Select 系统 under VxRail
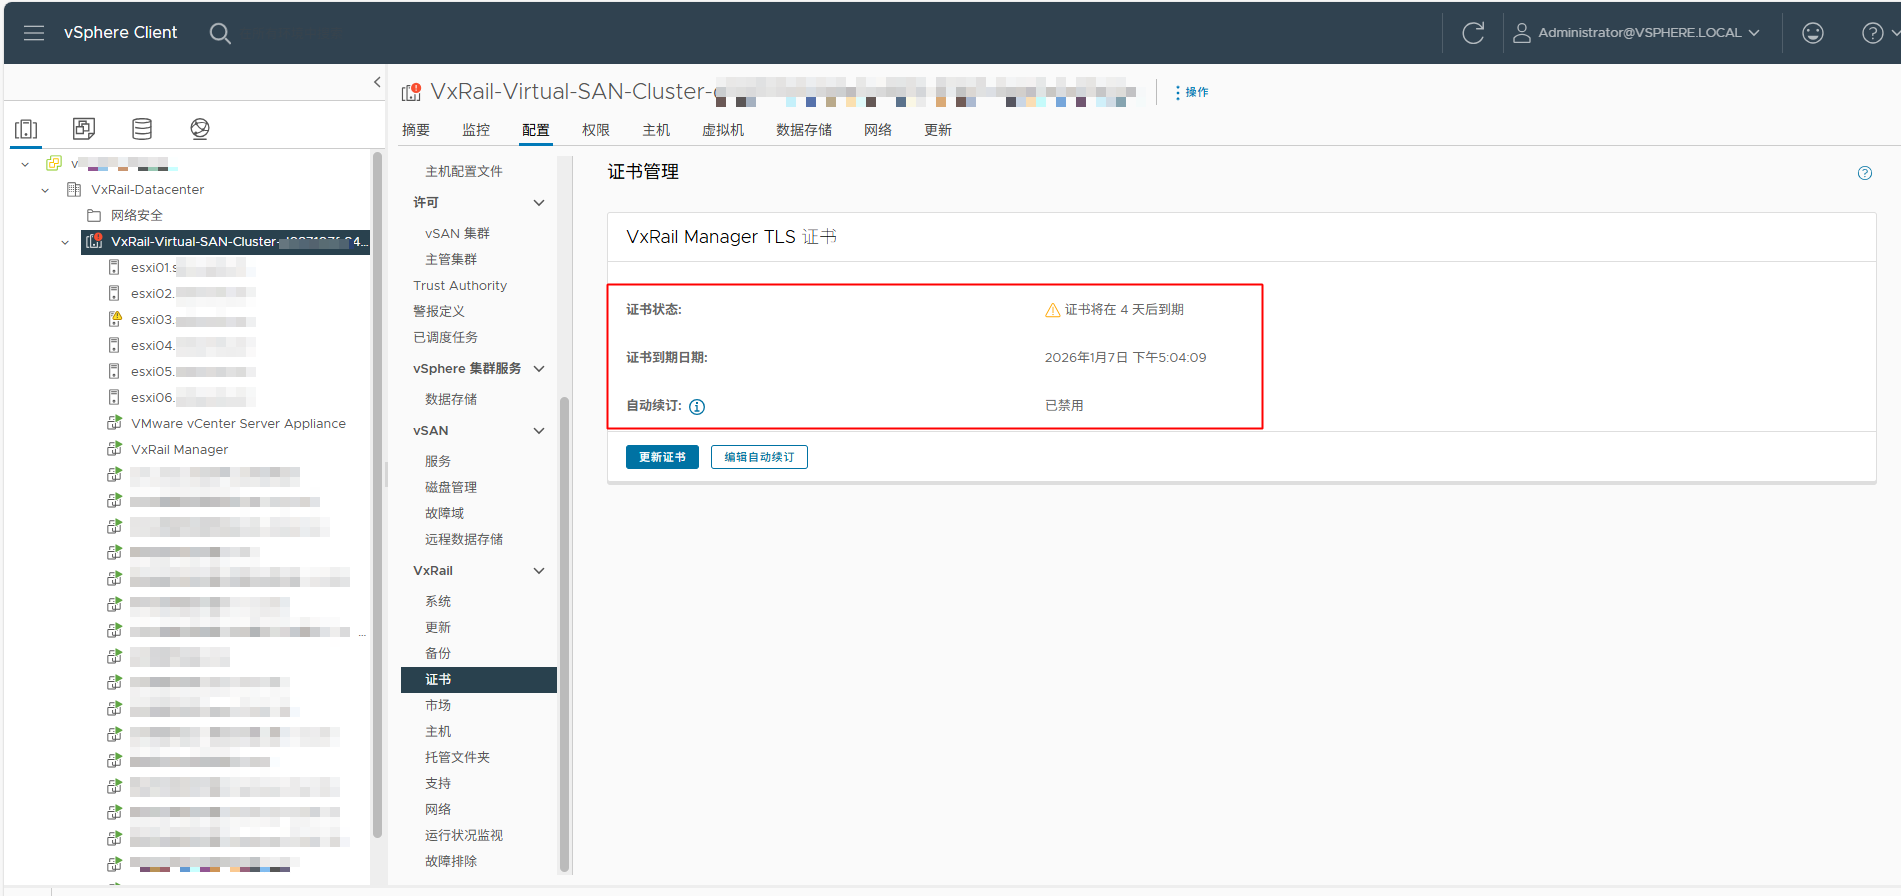 438,601
